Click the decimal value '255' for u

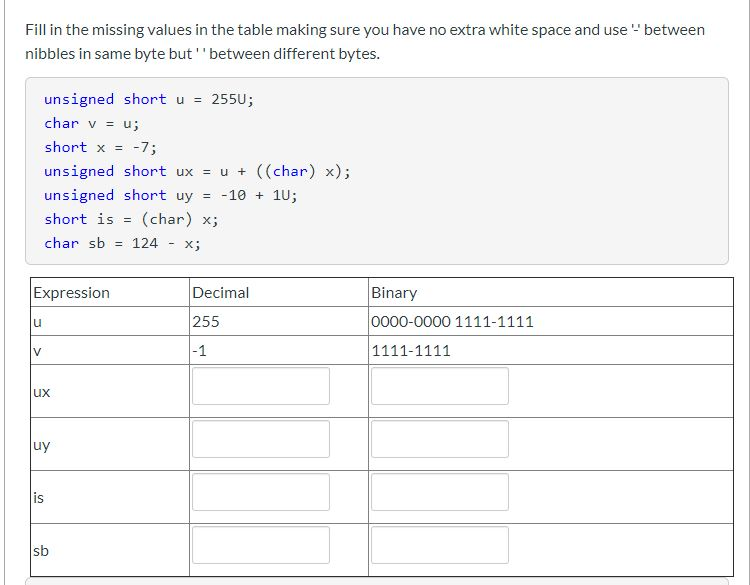206,321
